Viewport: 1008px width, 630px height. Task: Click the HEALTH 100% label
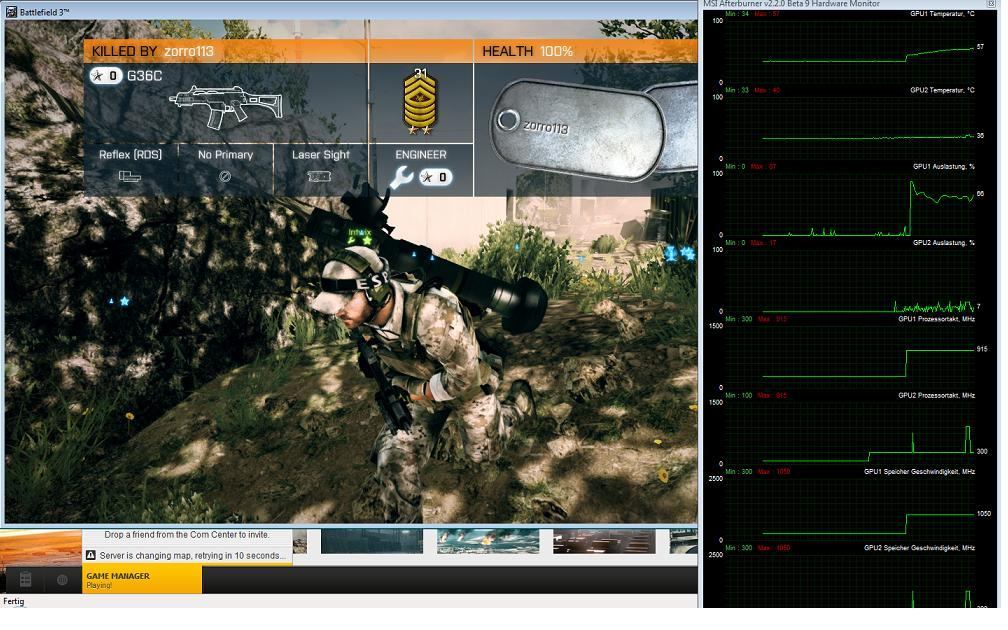click(527, 51)
